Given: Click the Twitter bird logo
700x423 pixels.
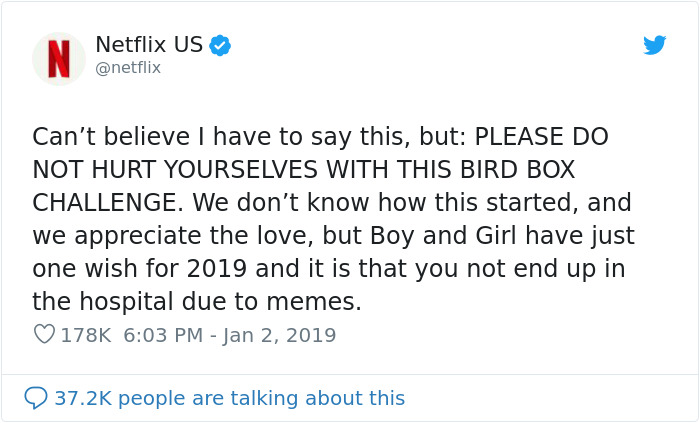Looking at the screenshot, I should click(x=654, y=45).
